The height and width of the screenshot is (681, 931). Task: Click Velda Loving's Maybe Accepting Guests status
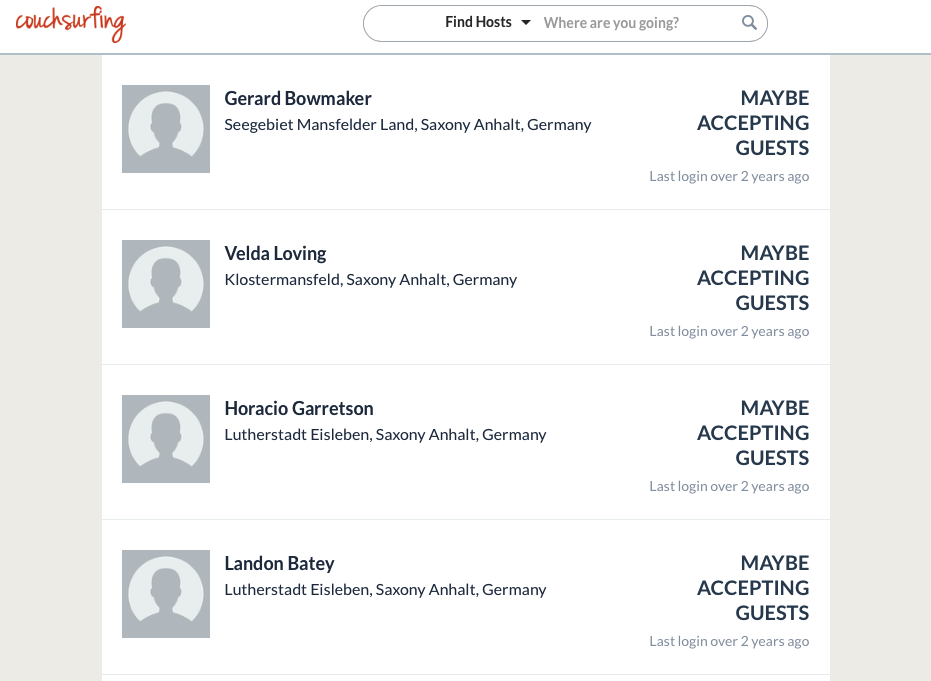(753, 278)
